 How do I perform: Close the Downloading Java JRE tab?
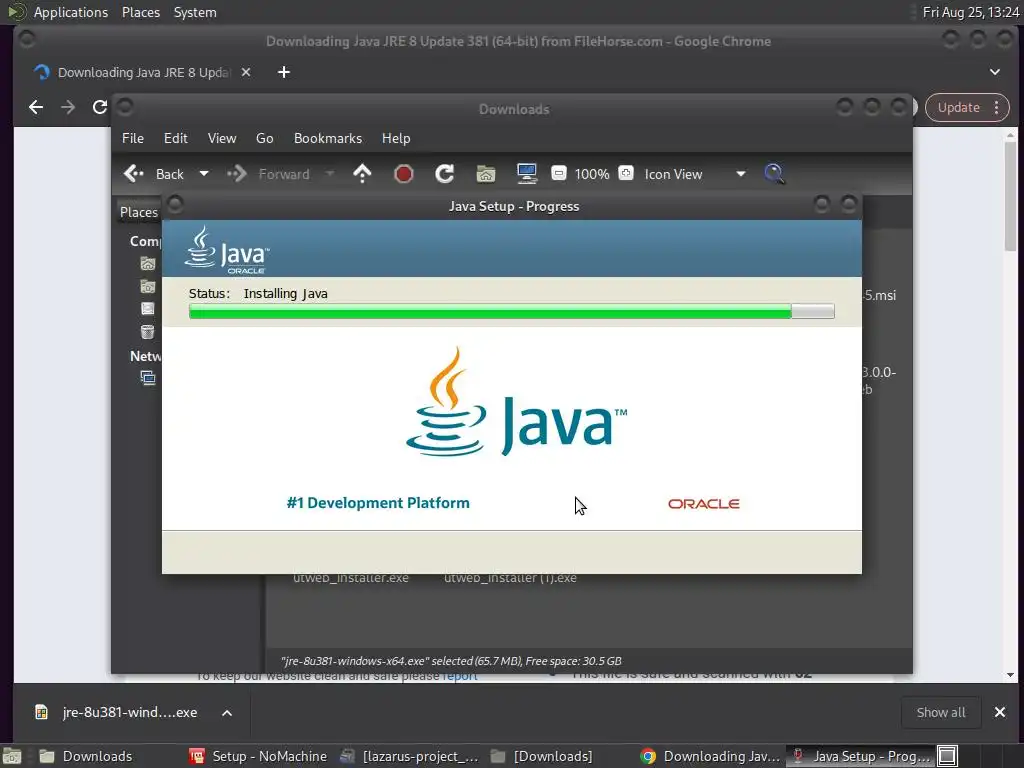pyautogui.click(x=246, y=72)
